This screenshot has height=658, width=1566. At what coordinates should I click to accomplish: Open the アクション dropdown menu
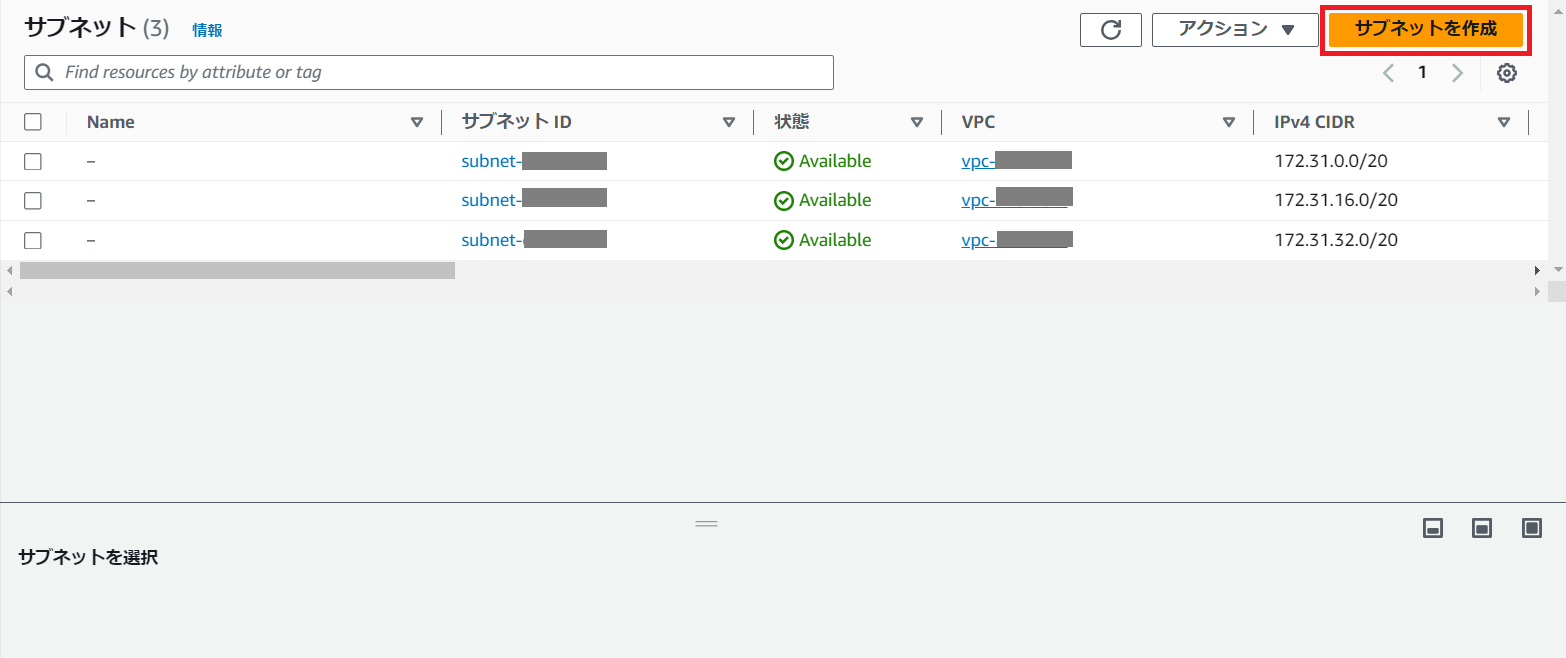click(x=1235, y=30)
